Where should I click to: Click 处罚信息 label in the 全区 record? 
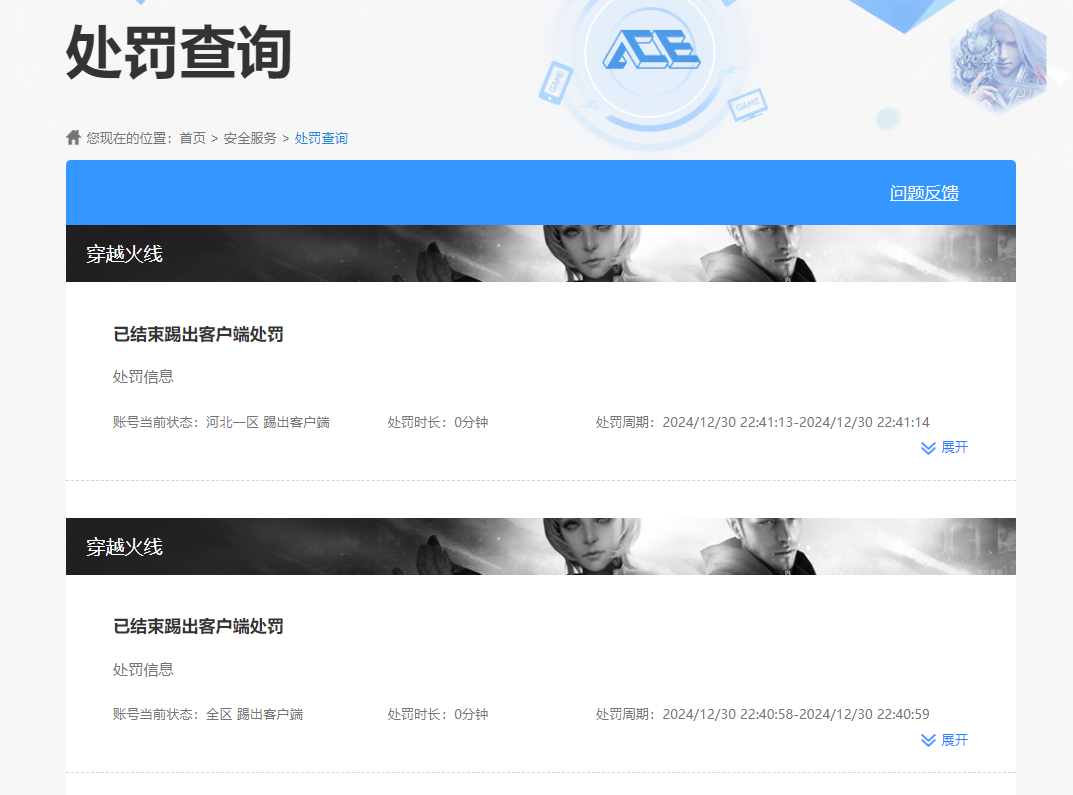(143, 670)
